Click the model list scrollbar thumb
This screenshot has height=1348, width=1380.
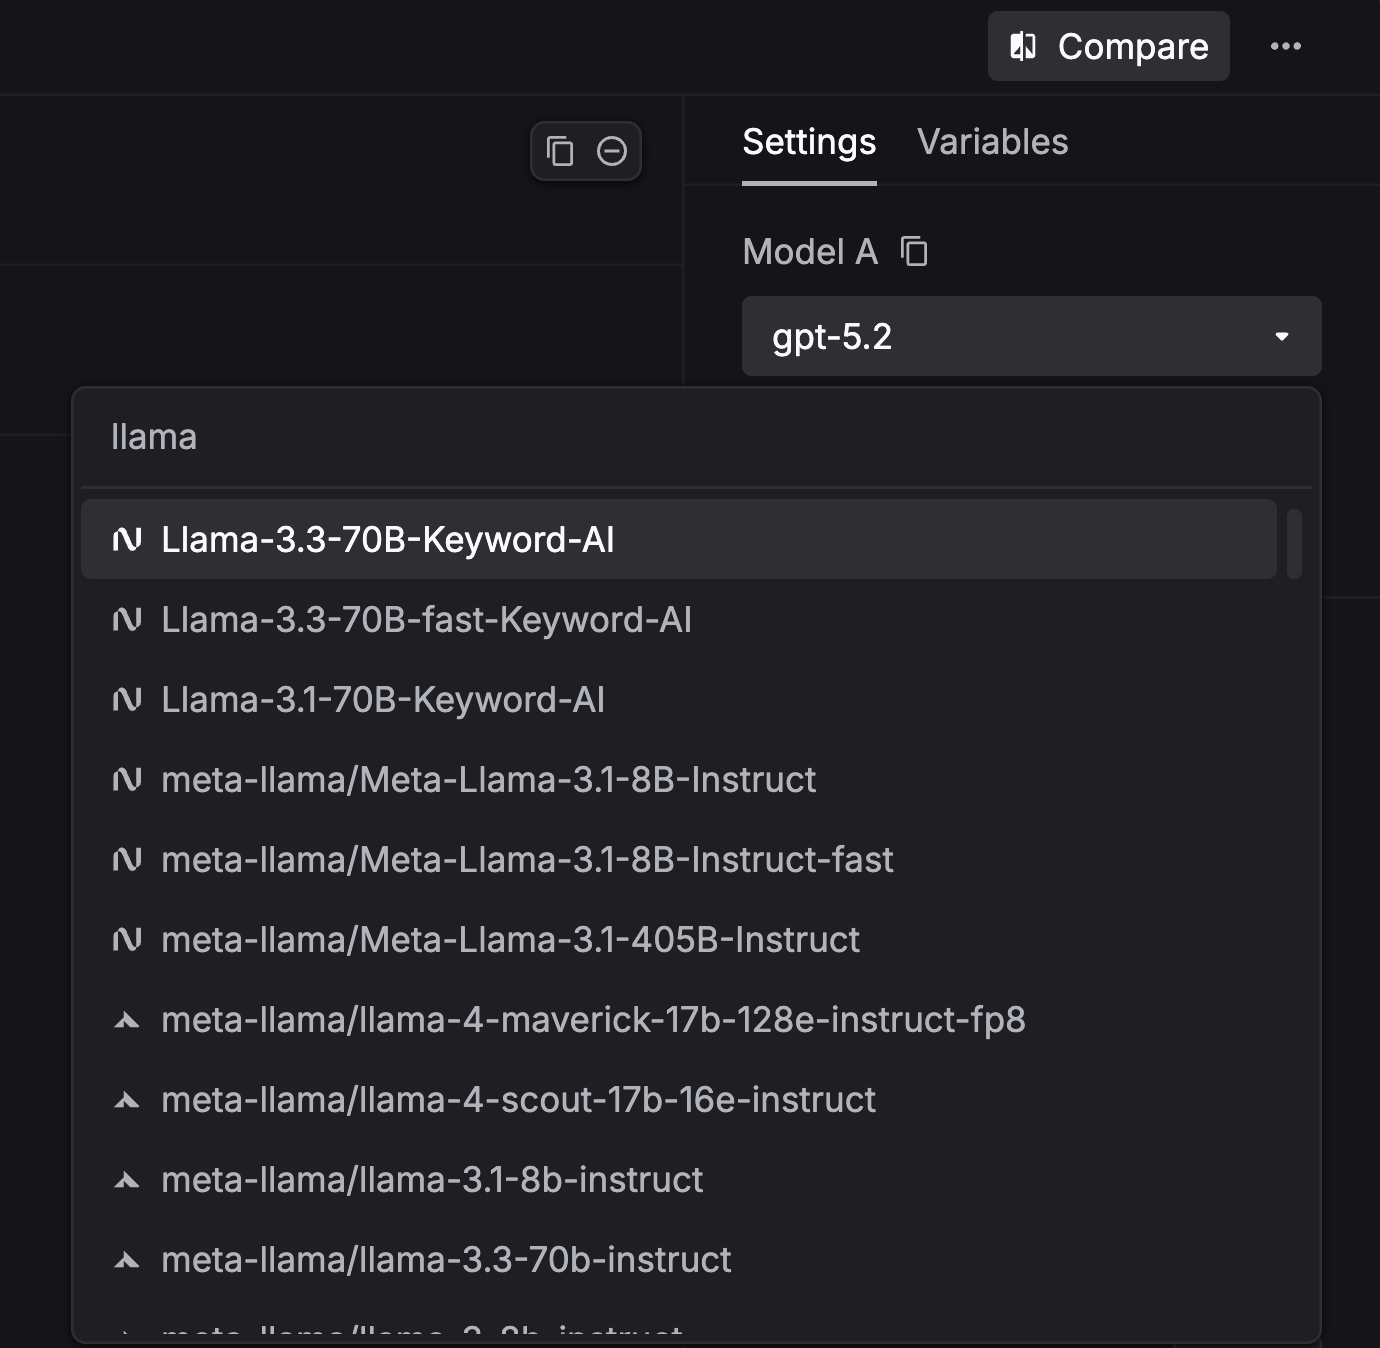(1294, 544)
